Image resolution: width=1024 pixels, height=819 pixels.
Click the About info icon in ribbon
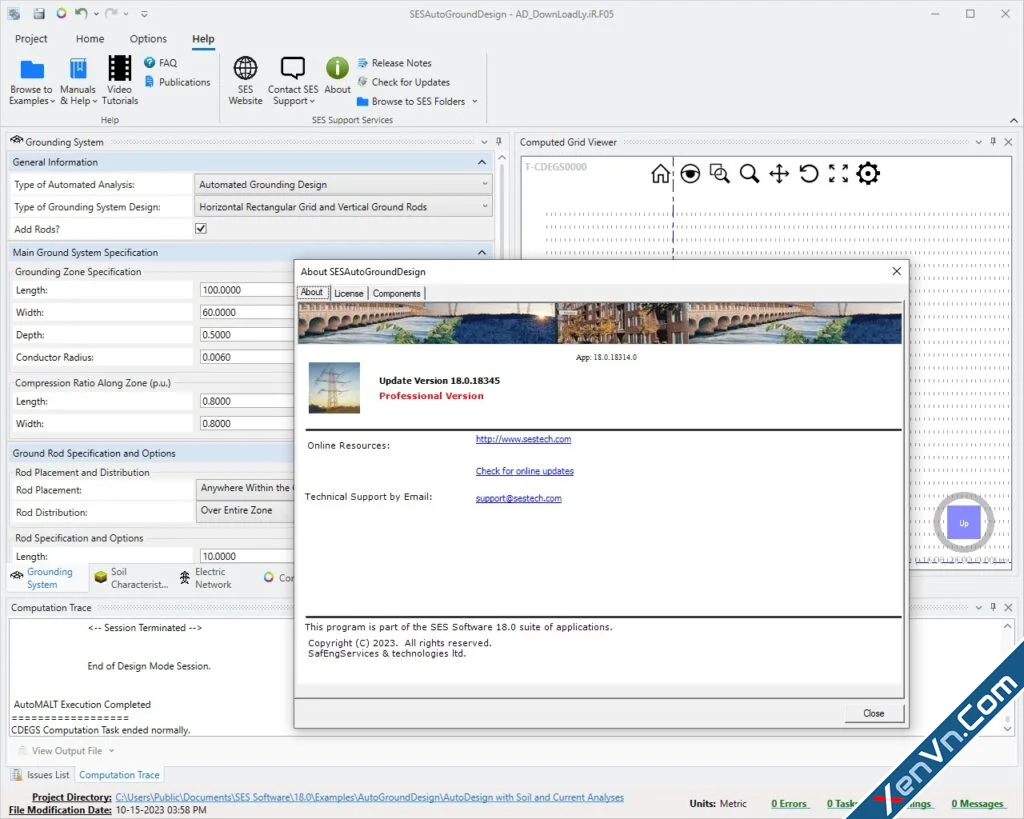337,68
